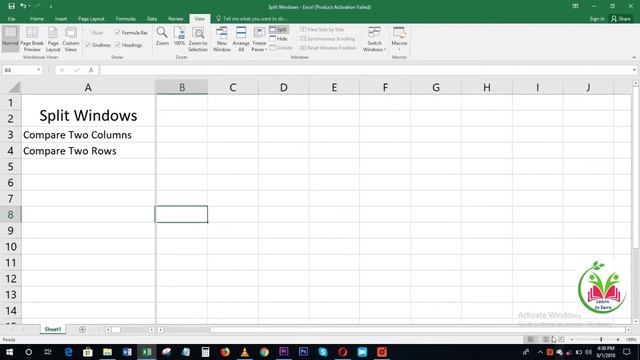640x360 pixels.
Task: Expand the formula bar
Action: [634, 70]
